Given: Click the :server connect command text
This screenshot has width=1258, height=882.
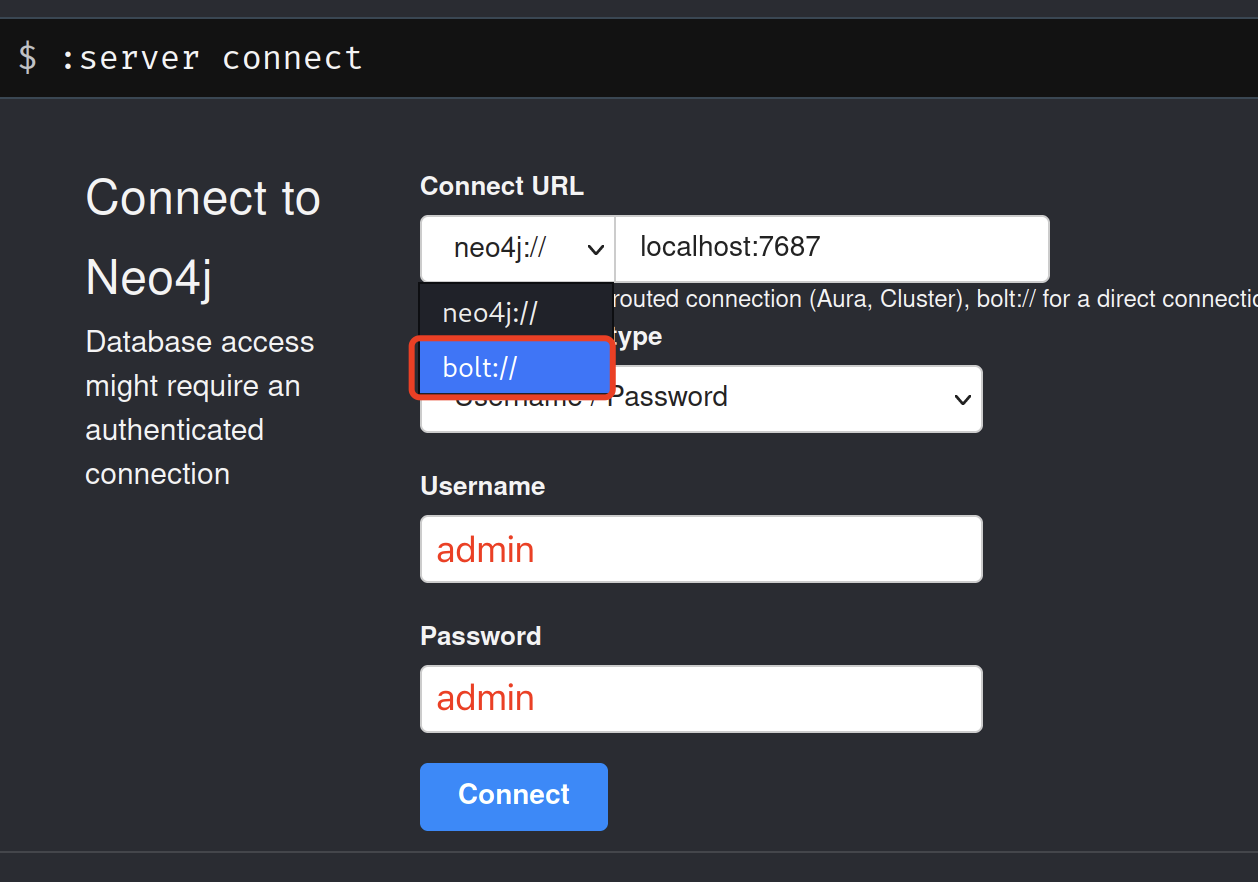Looking at the screenshot, I should click(x=210, y=58).
